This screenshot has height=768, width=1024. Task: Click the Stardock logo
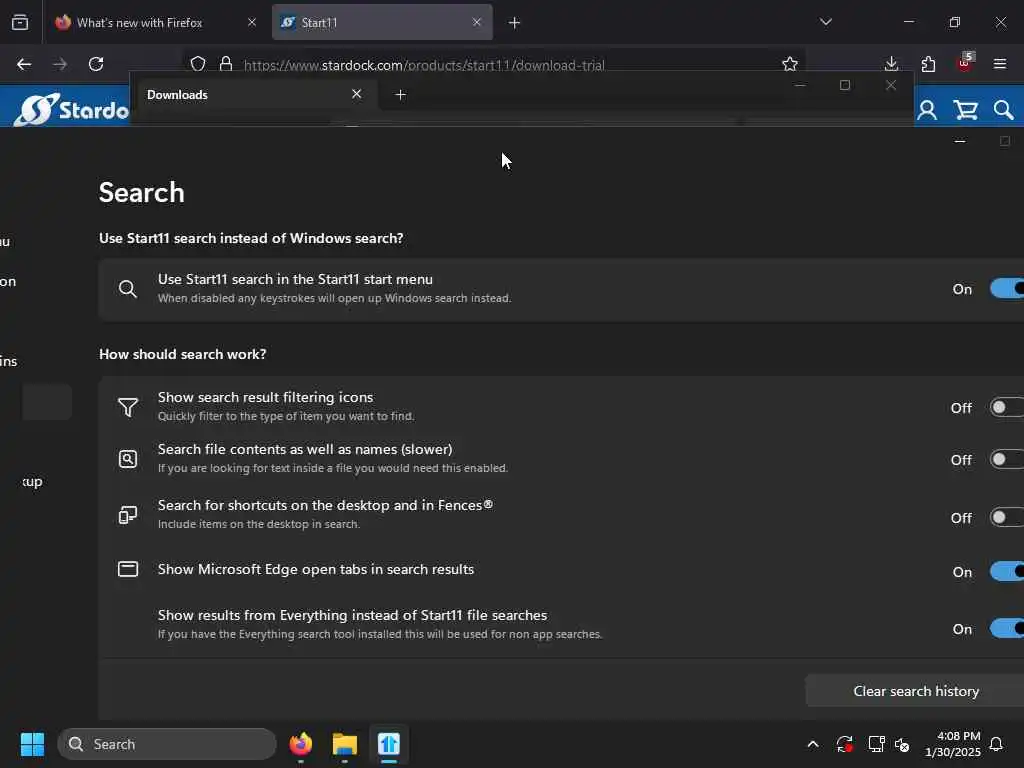[72, 109]
